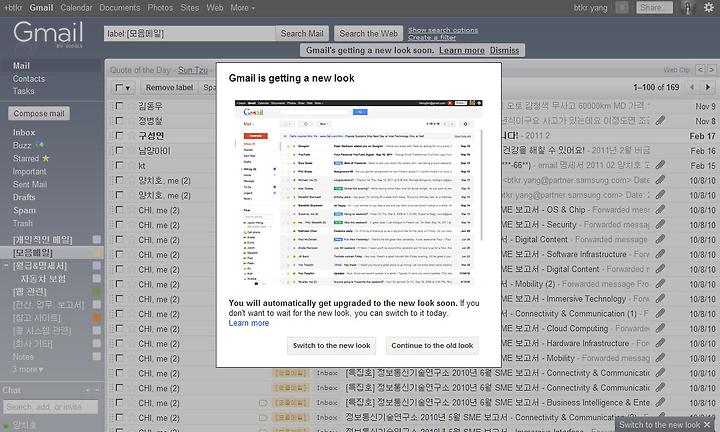Show next web clip arrow
Image resolution: width=720 pixels, height=432 pixels.
coord(711,70)
